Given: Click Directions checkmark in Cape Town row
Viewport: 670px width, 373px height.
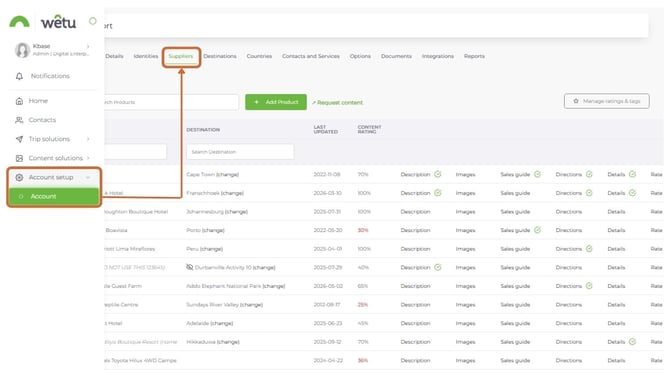Looking at the screenshot, I should 589,174.
